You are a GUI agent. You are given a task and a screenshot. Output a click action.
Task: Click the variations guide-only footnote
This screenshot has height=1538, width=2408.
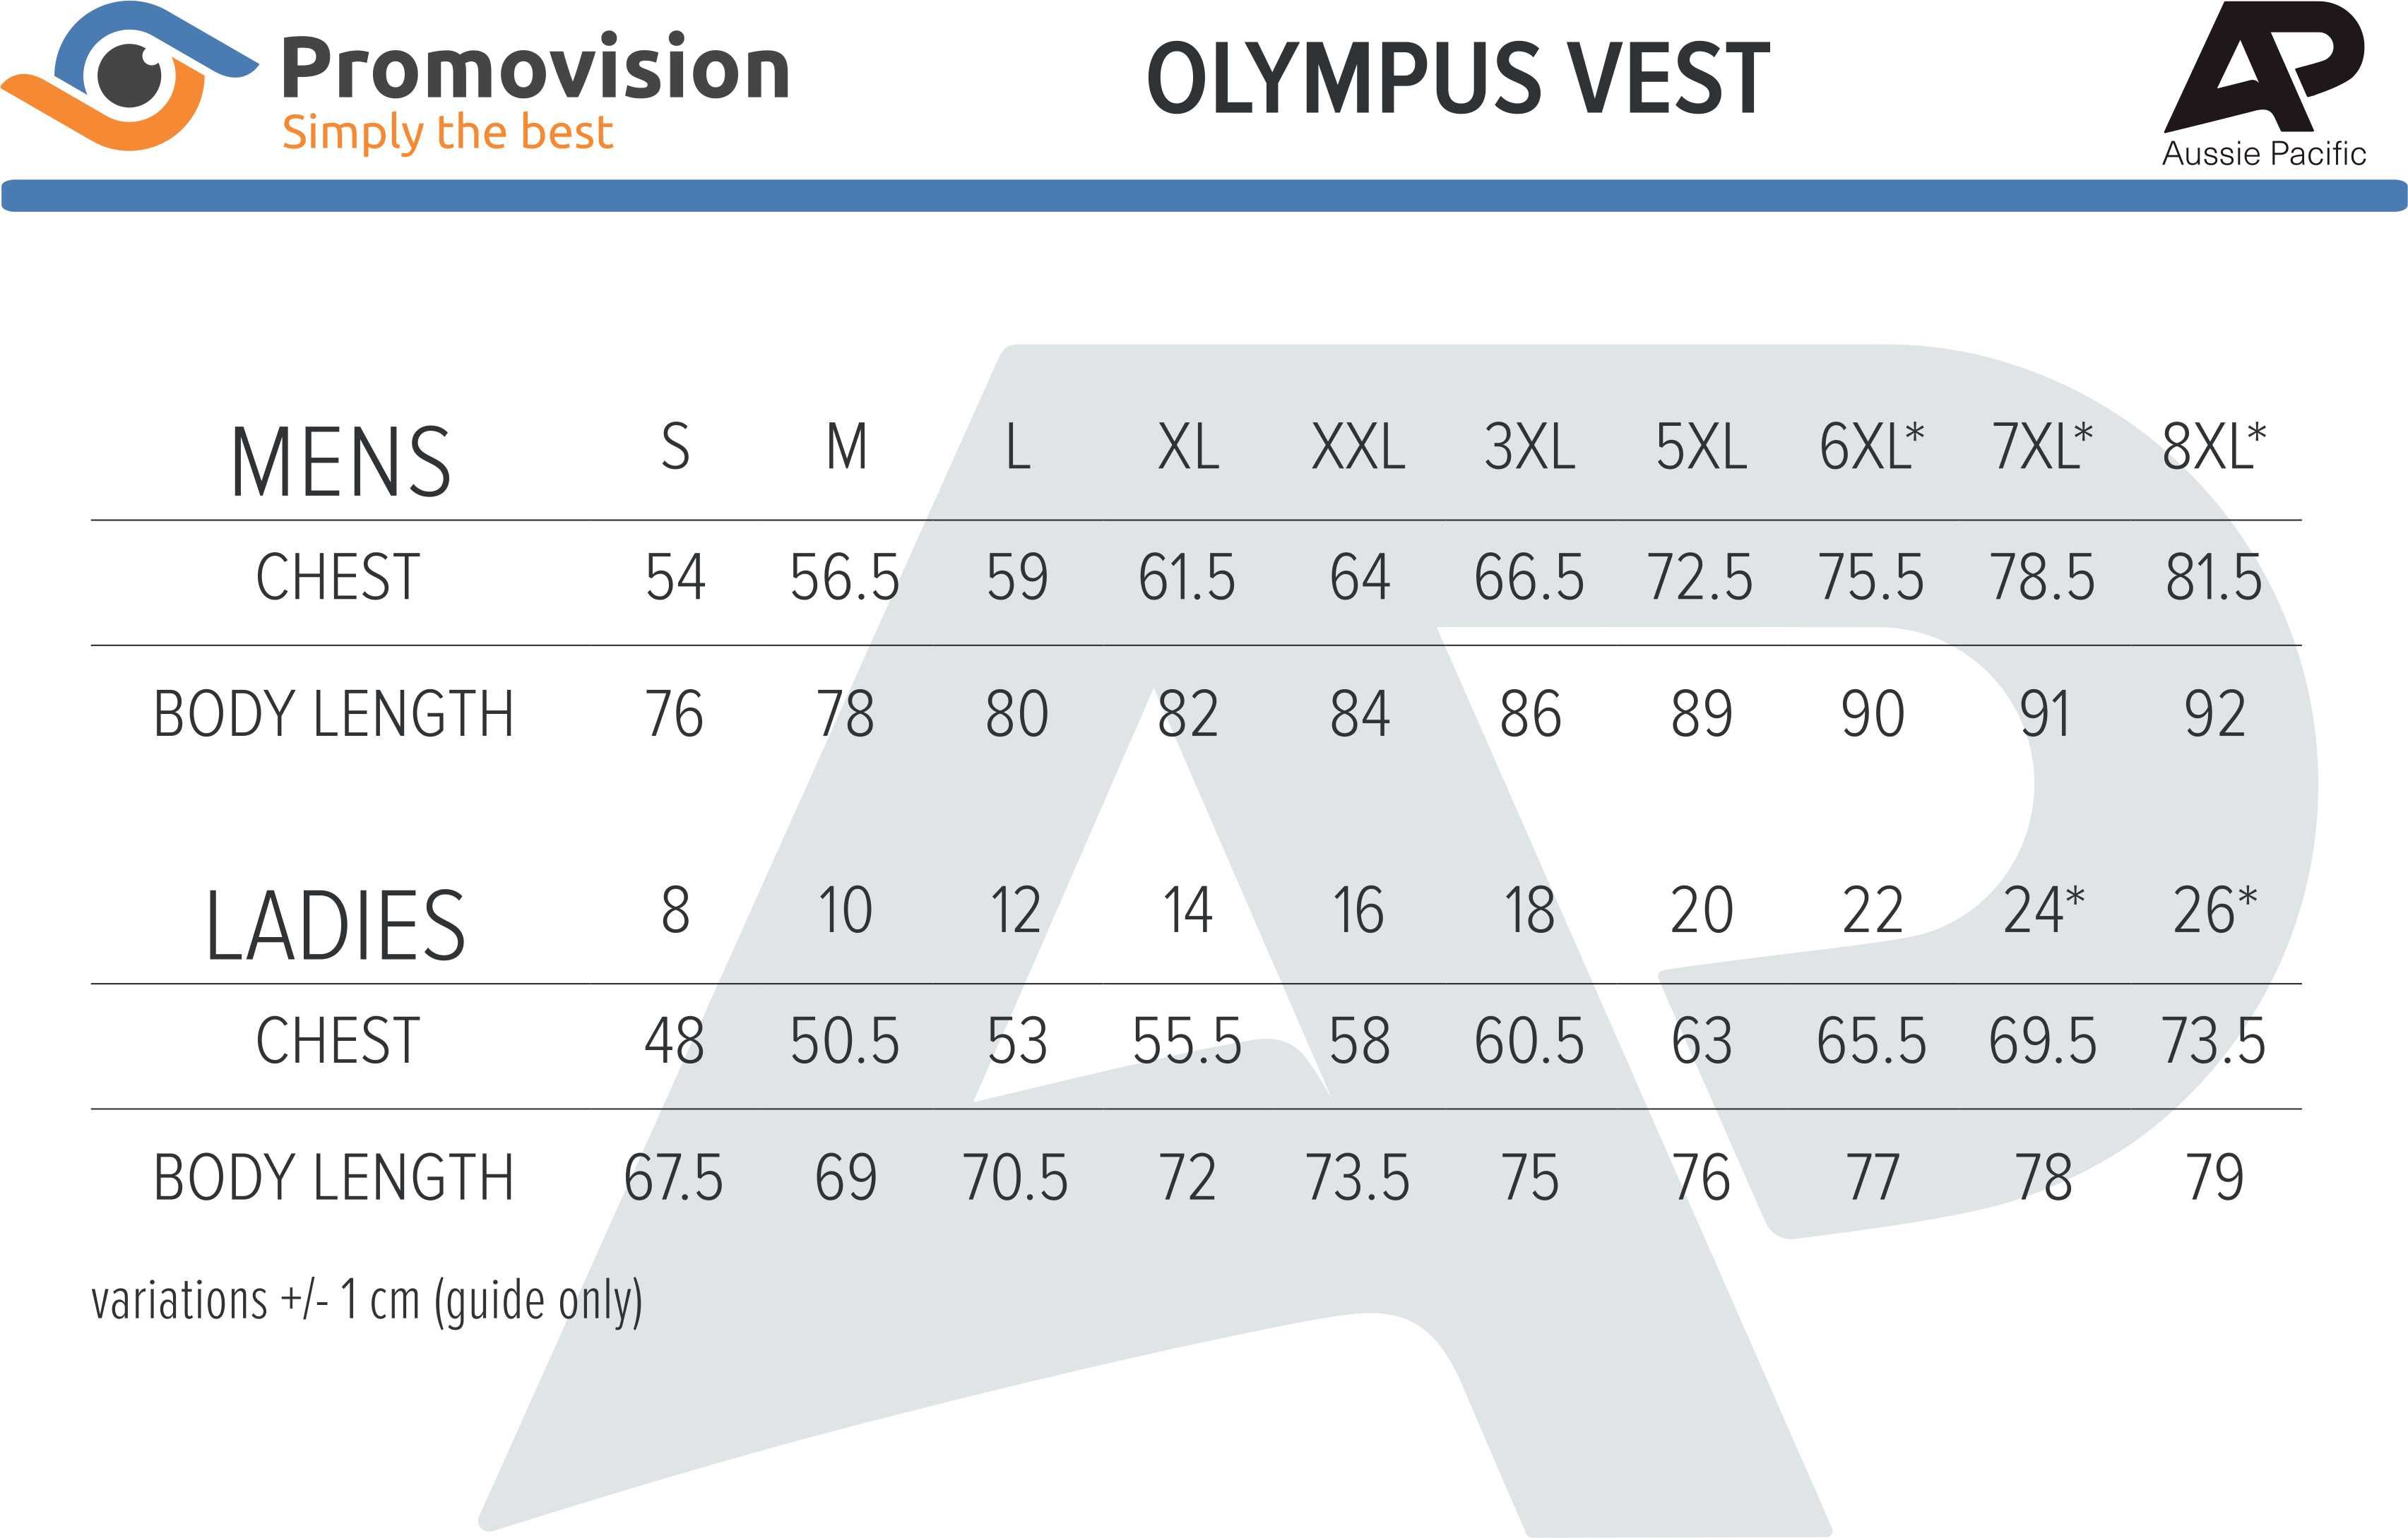pos(367,1302)
